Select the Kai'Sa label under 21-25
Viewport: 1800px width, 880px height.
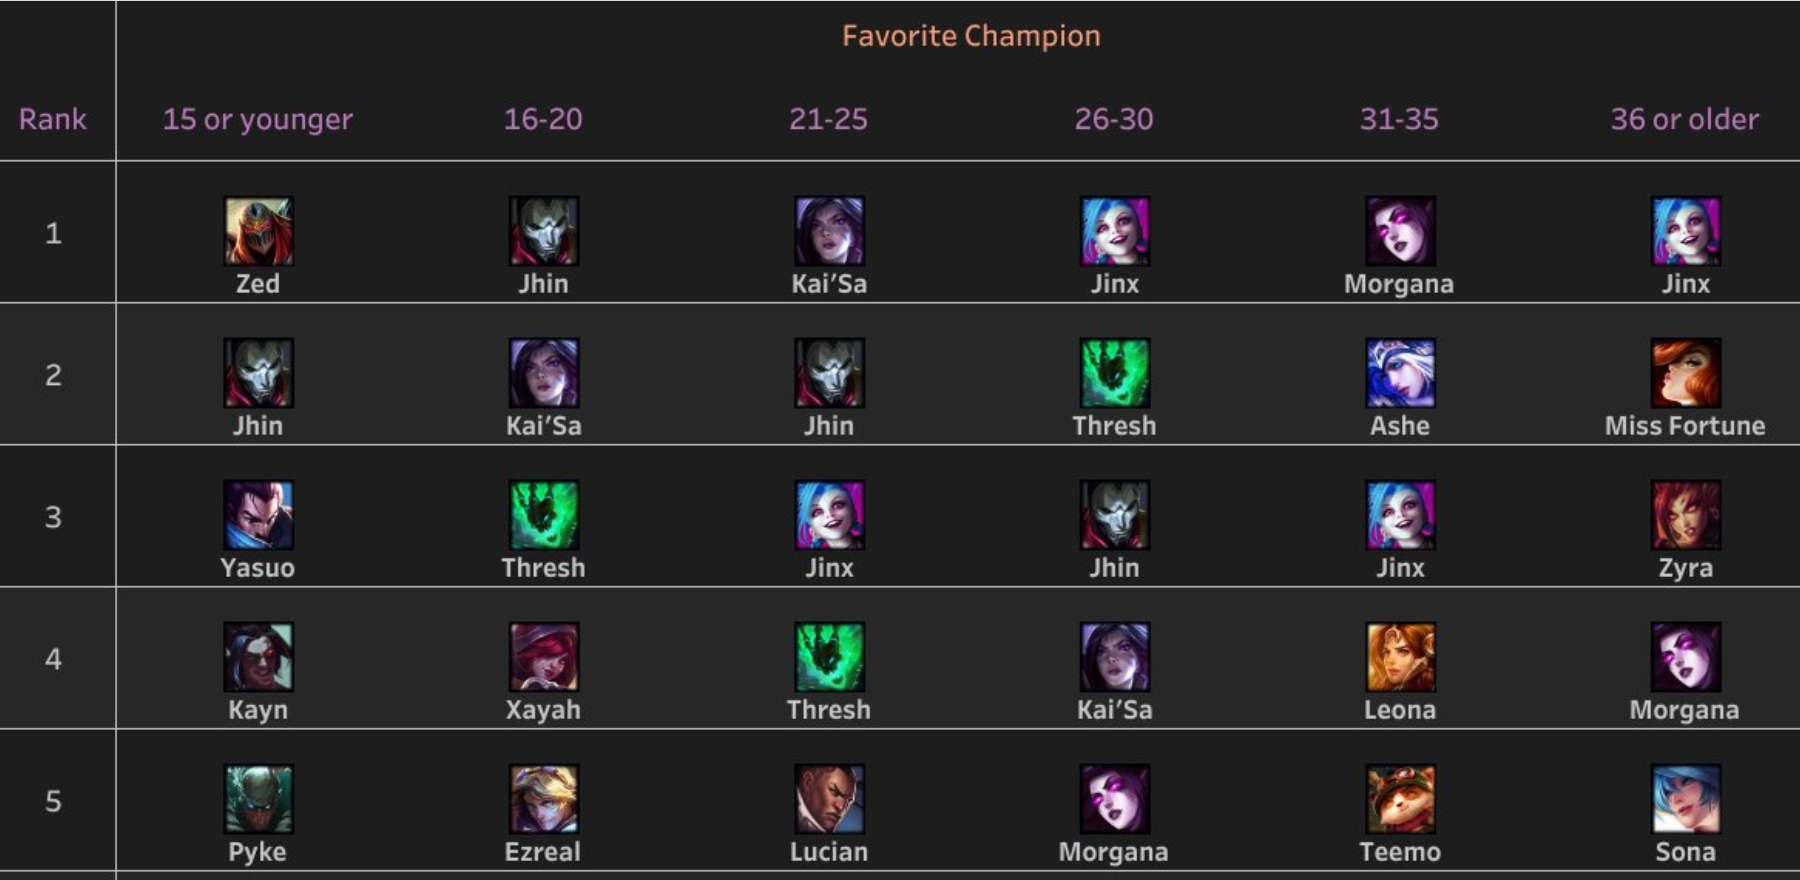click(829, 284)
